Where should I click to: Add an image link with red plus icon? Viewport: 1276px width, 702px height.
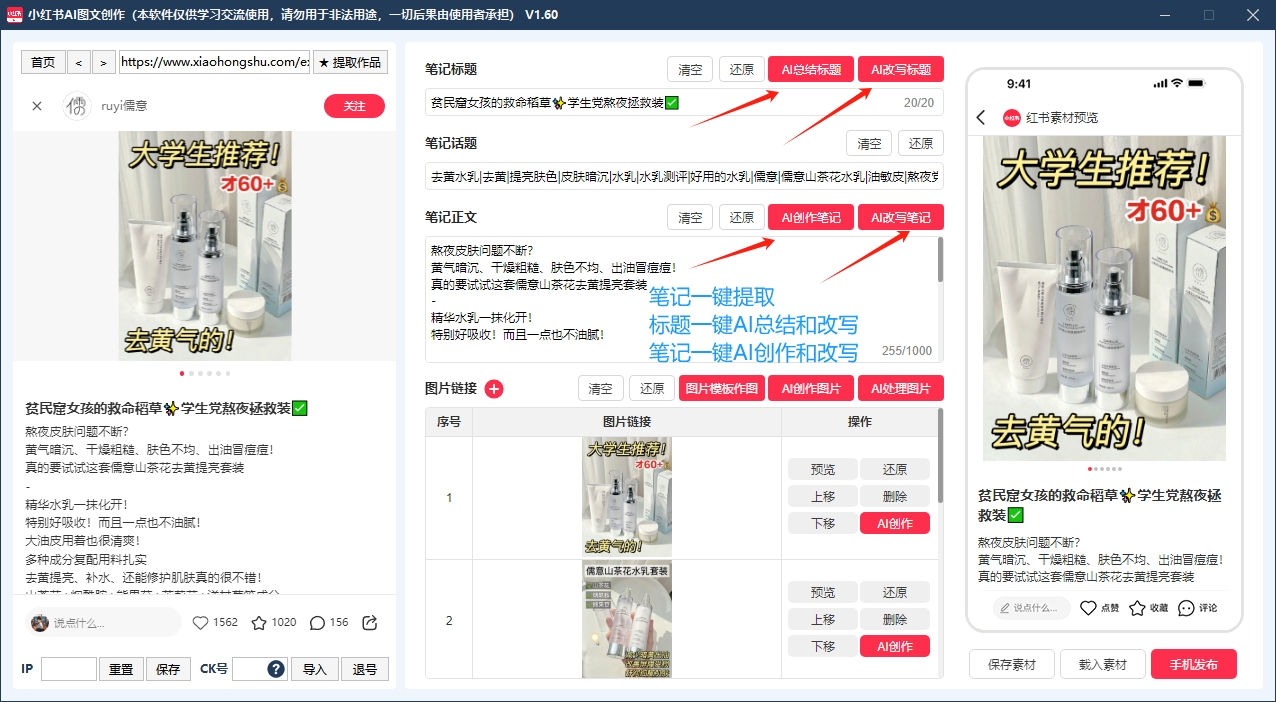[494, 389]
